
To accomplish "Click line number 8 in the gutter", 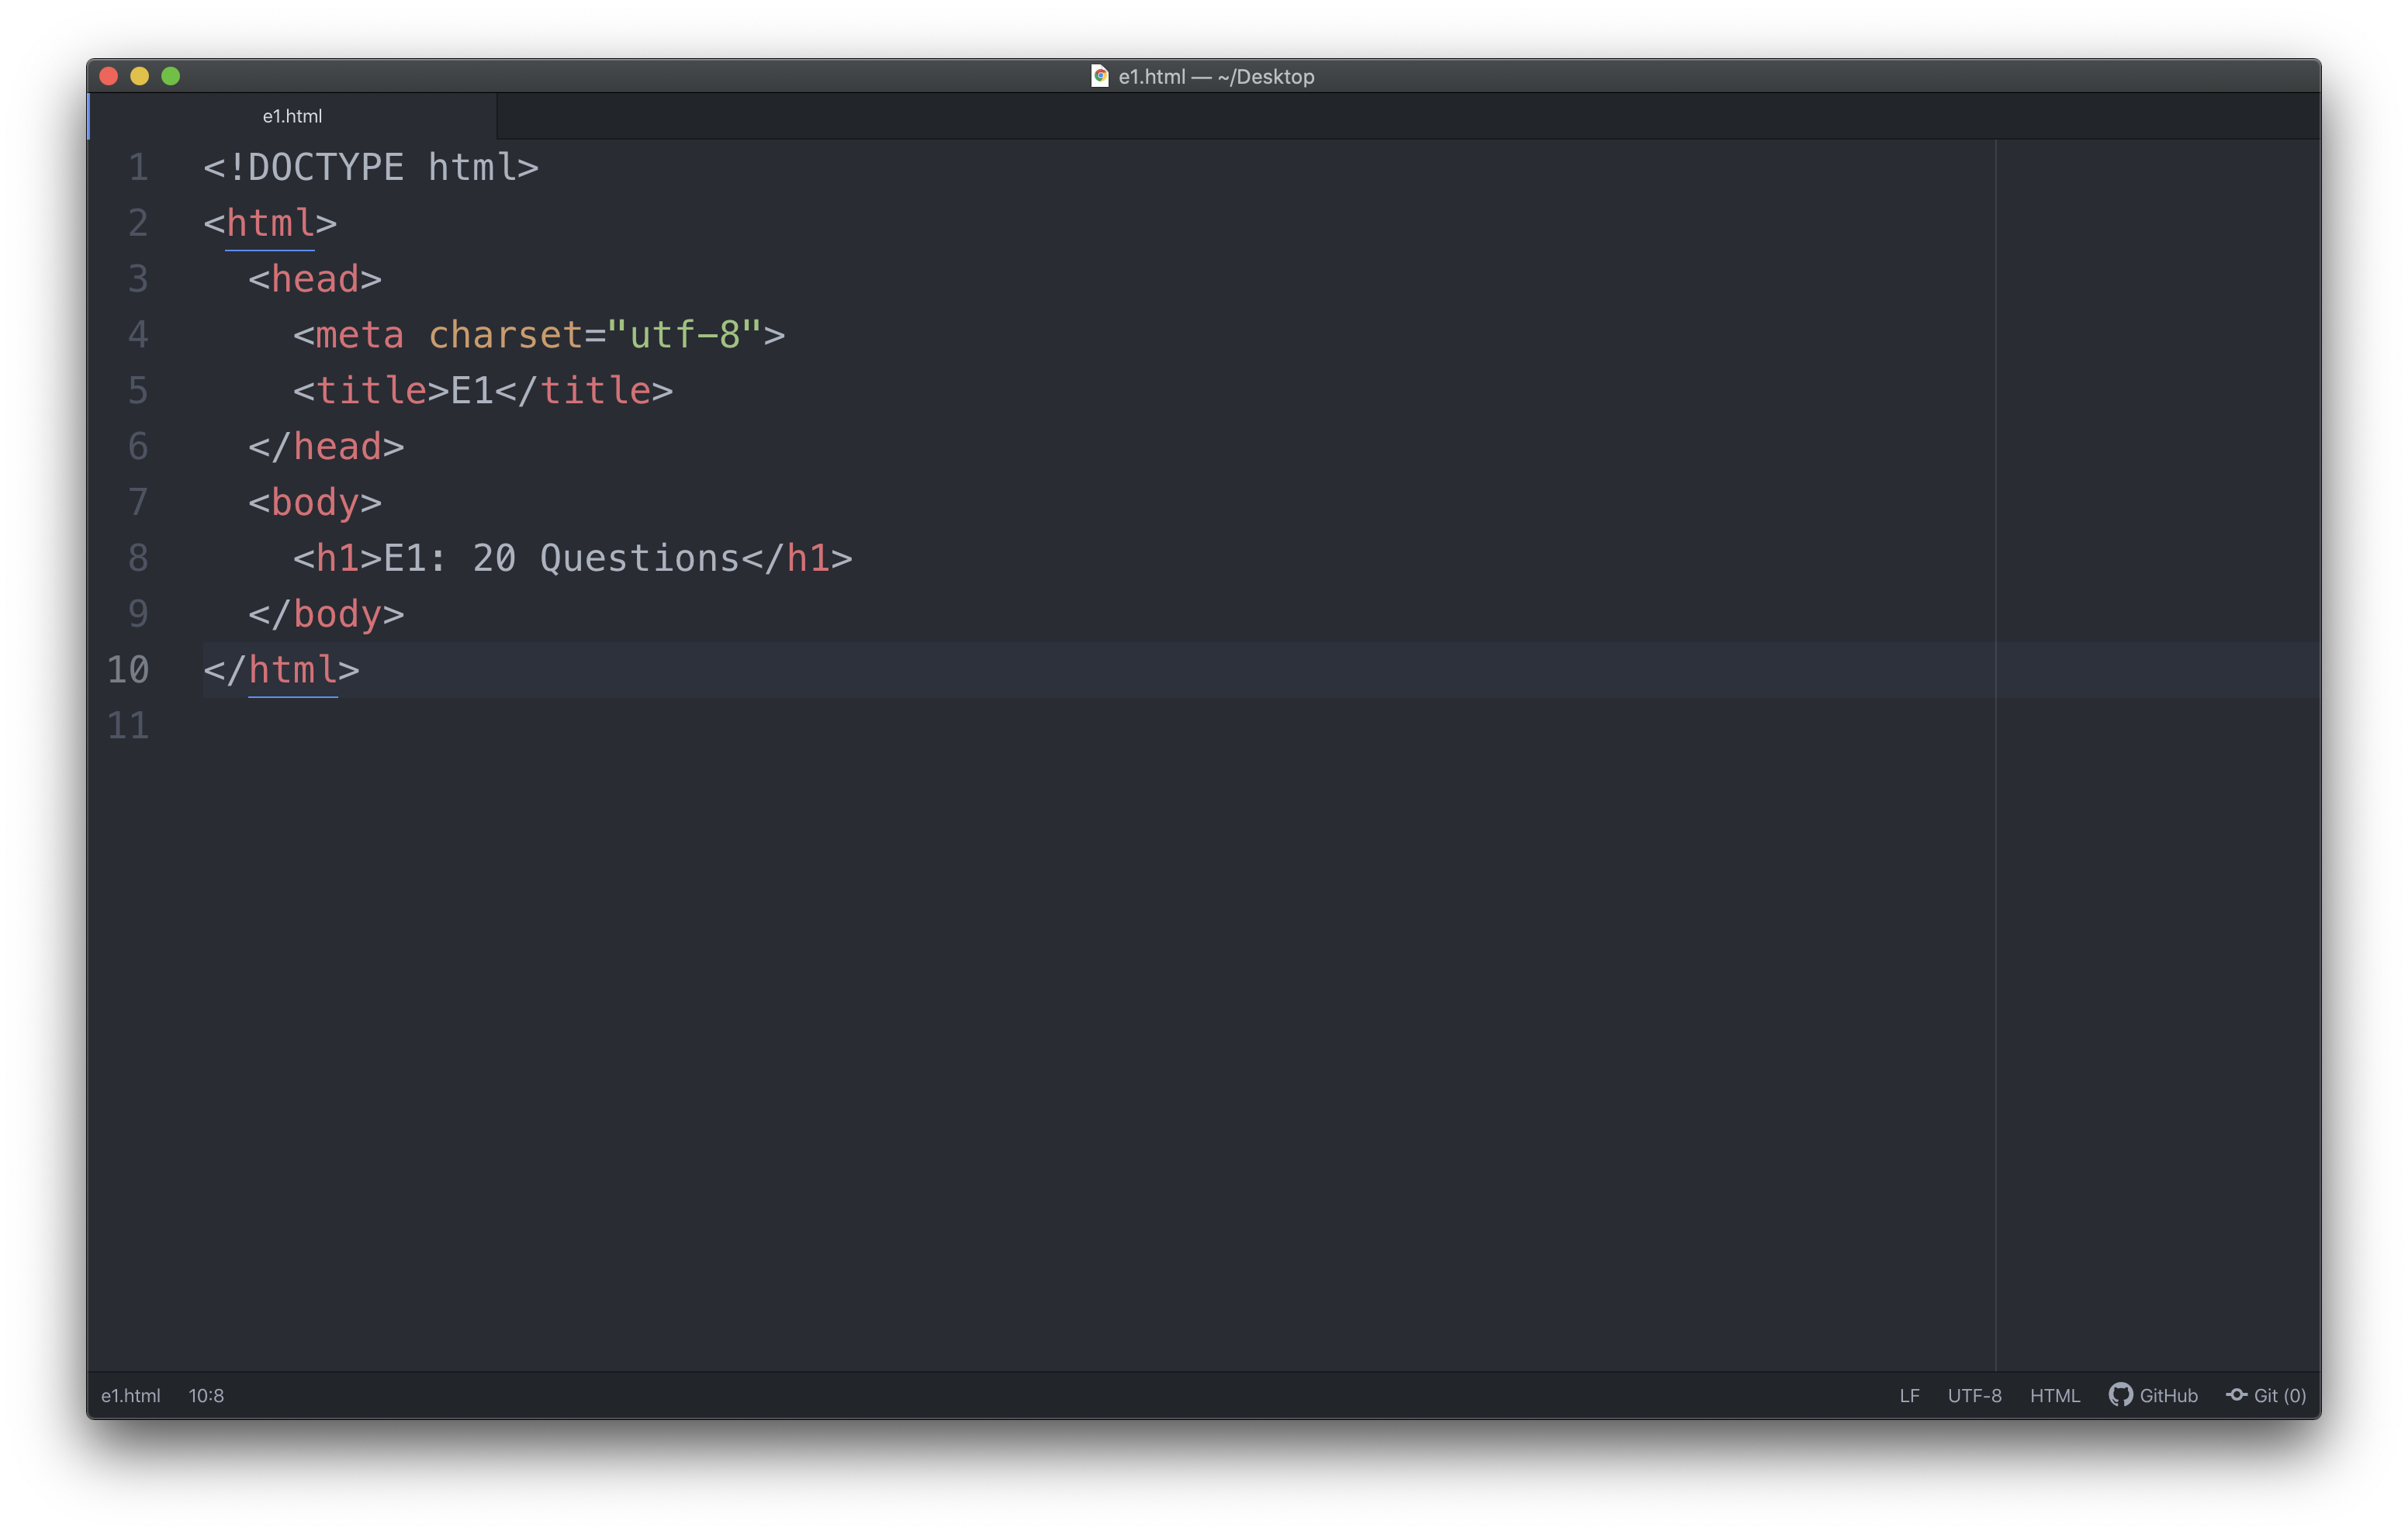I will pyautogui.click(x=138, y=558).
